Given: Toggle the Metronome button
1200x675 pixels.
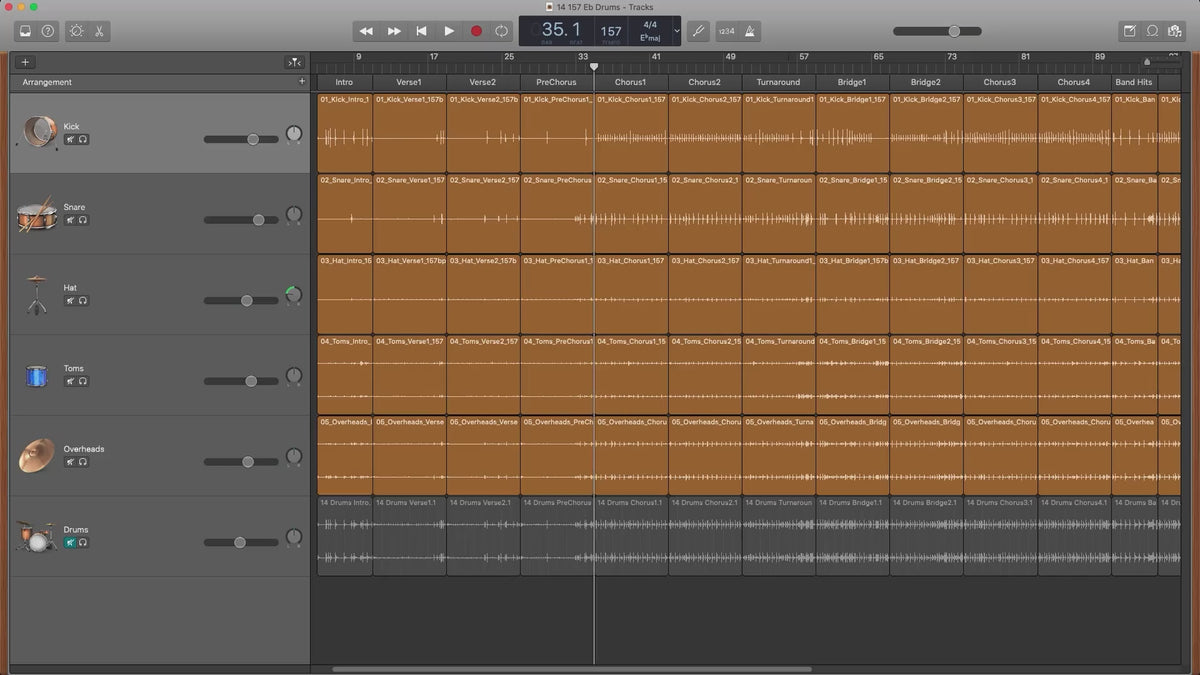Looking at the screenshot, I should (x=749, y=31).
